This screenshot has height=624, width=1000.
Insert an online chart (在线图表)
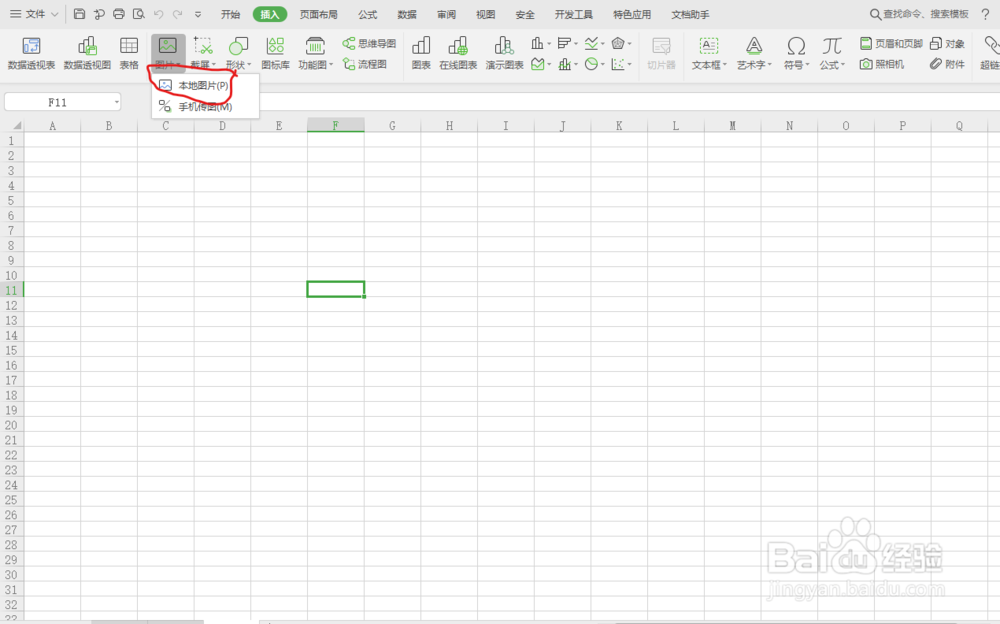(x=458, y=53)
